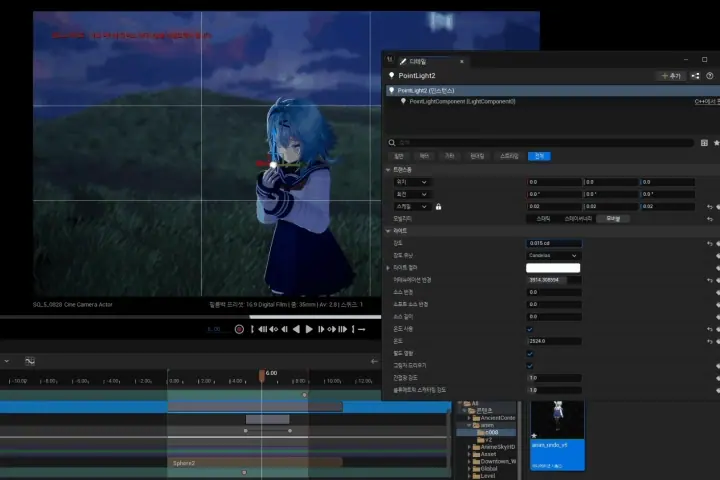The height and width of the screenshot is (480, 720).
Task: Click the back arrow above the timeline
Action: [x=374, y=361]
